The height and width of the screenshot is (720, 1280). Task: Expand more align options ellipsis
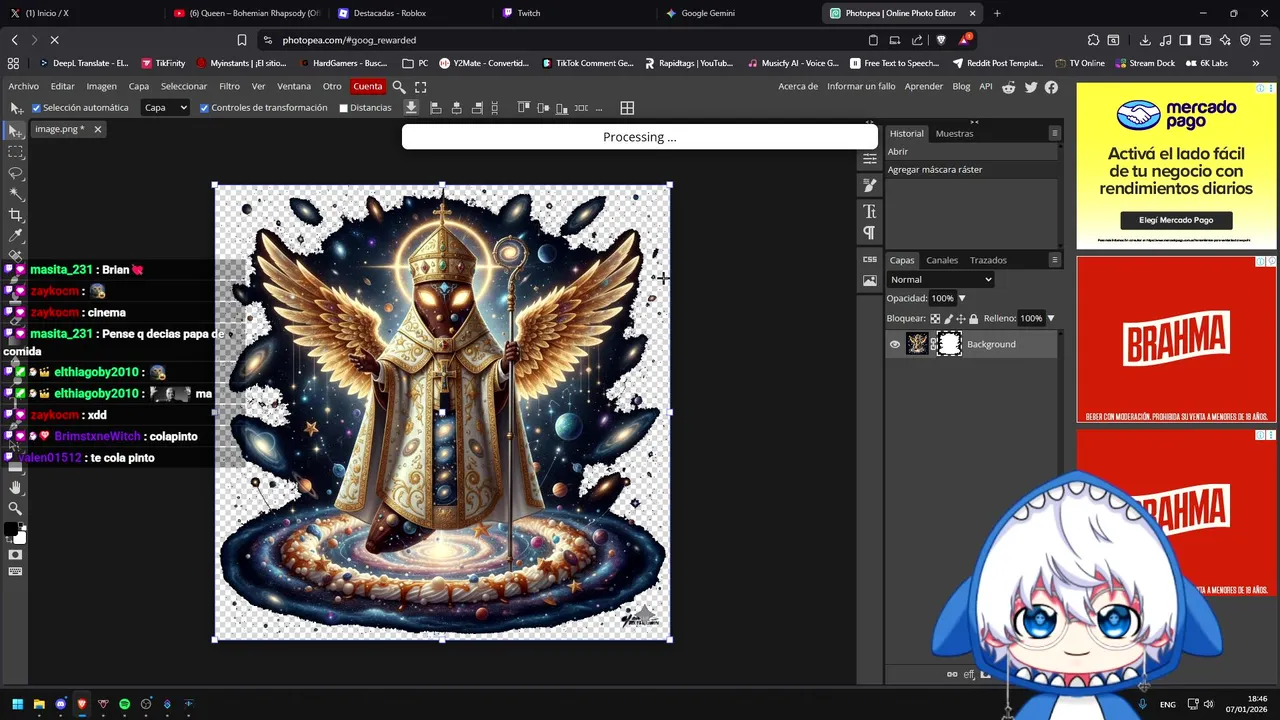point(599,108)
